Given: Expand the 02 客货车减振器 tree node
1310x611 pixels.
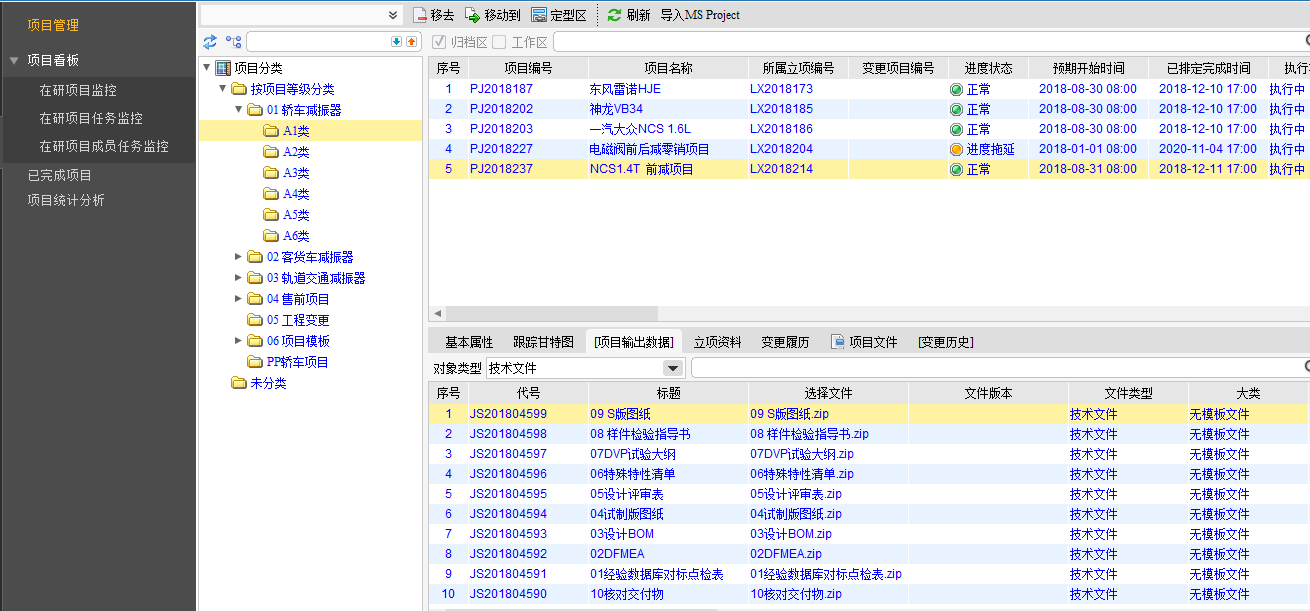Looking at the screenshot, I should [x=238, y=257].
